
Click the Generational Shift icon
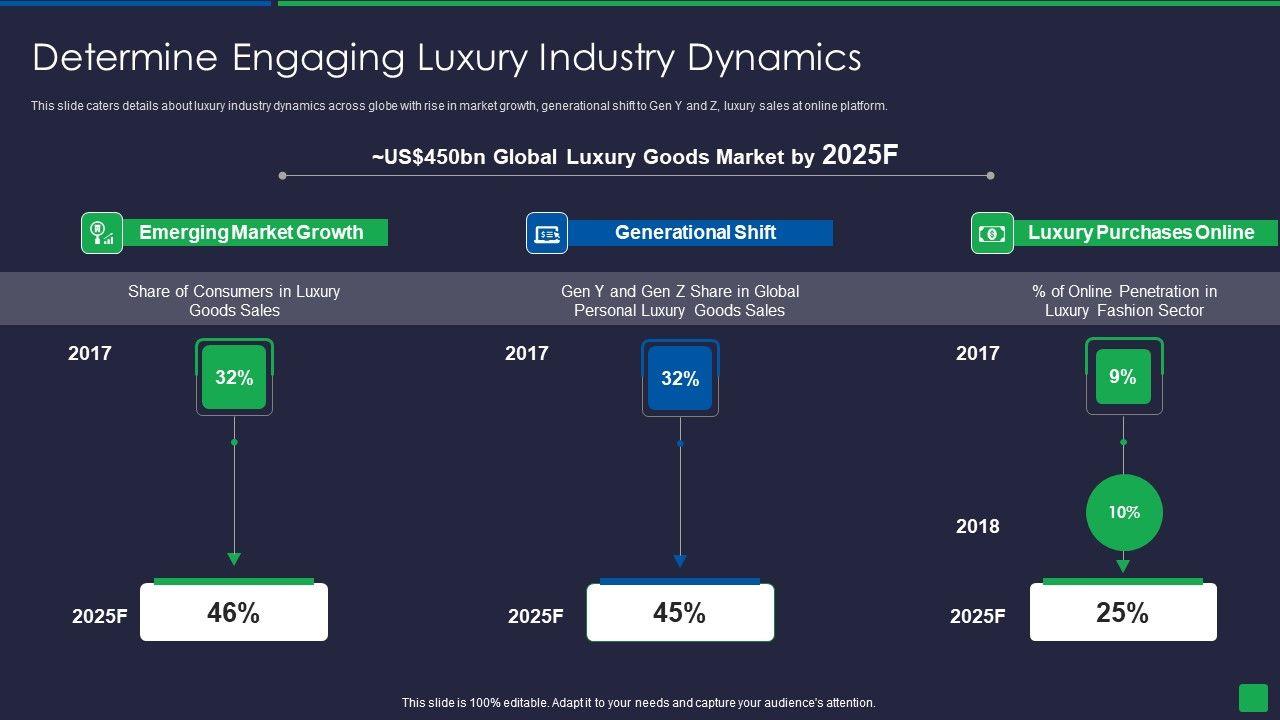point(547,233)
